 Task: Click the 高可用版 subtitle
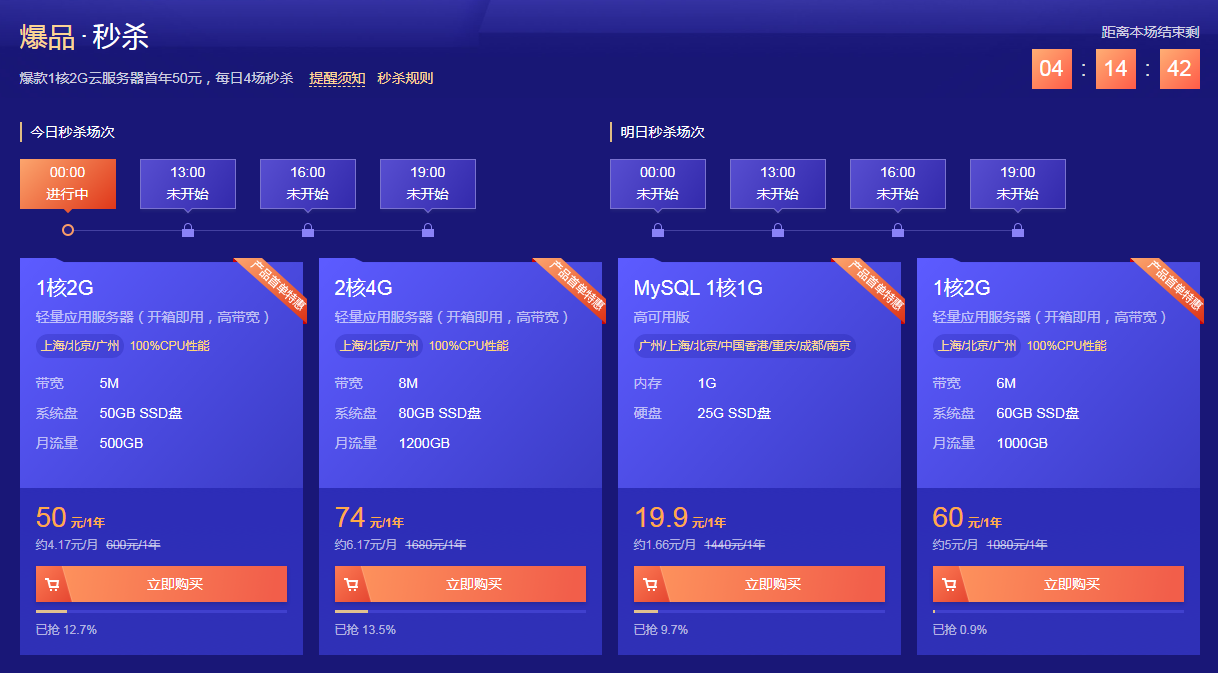pos(662,317)
